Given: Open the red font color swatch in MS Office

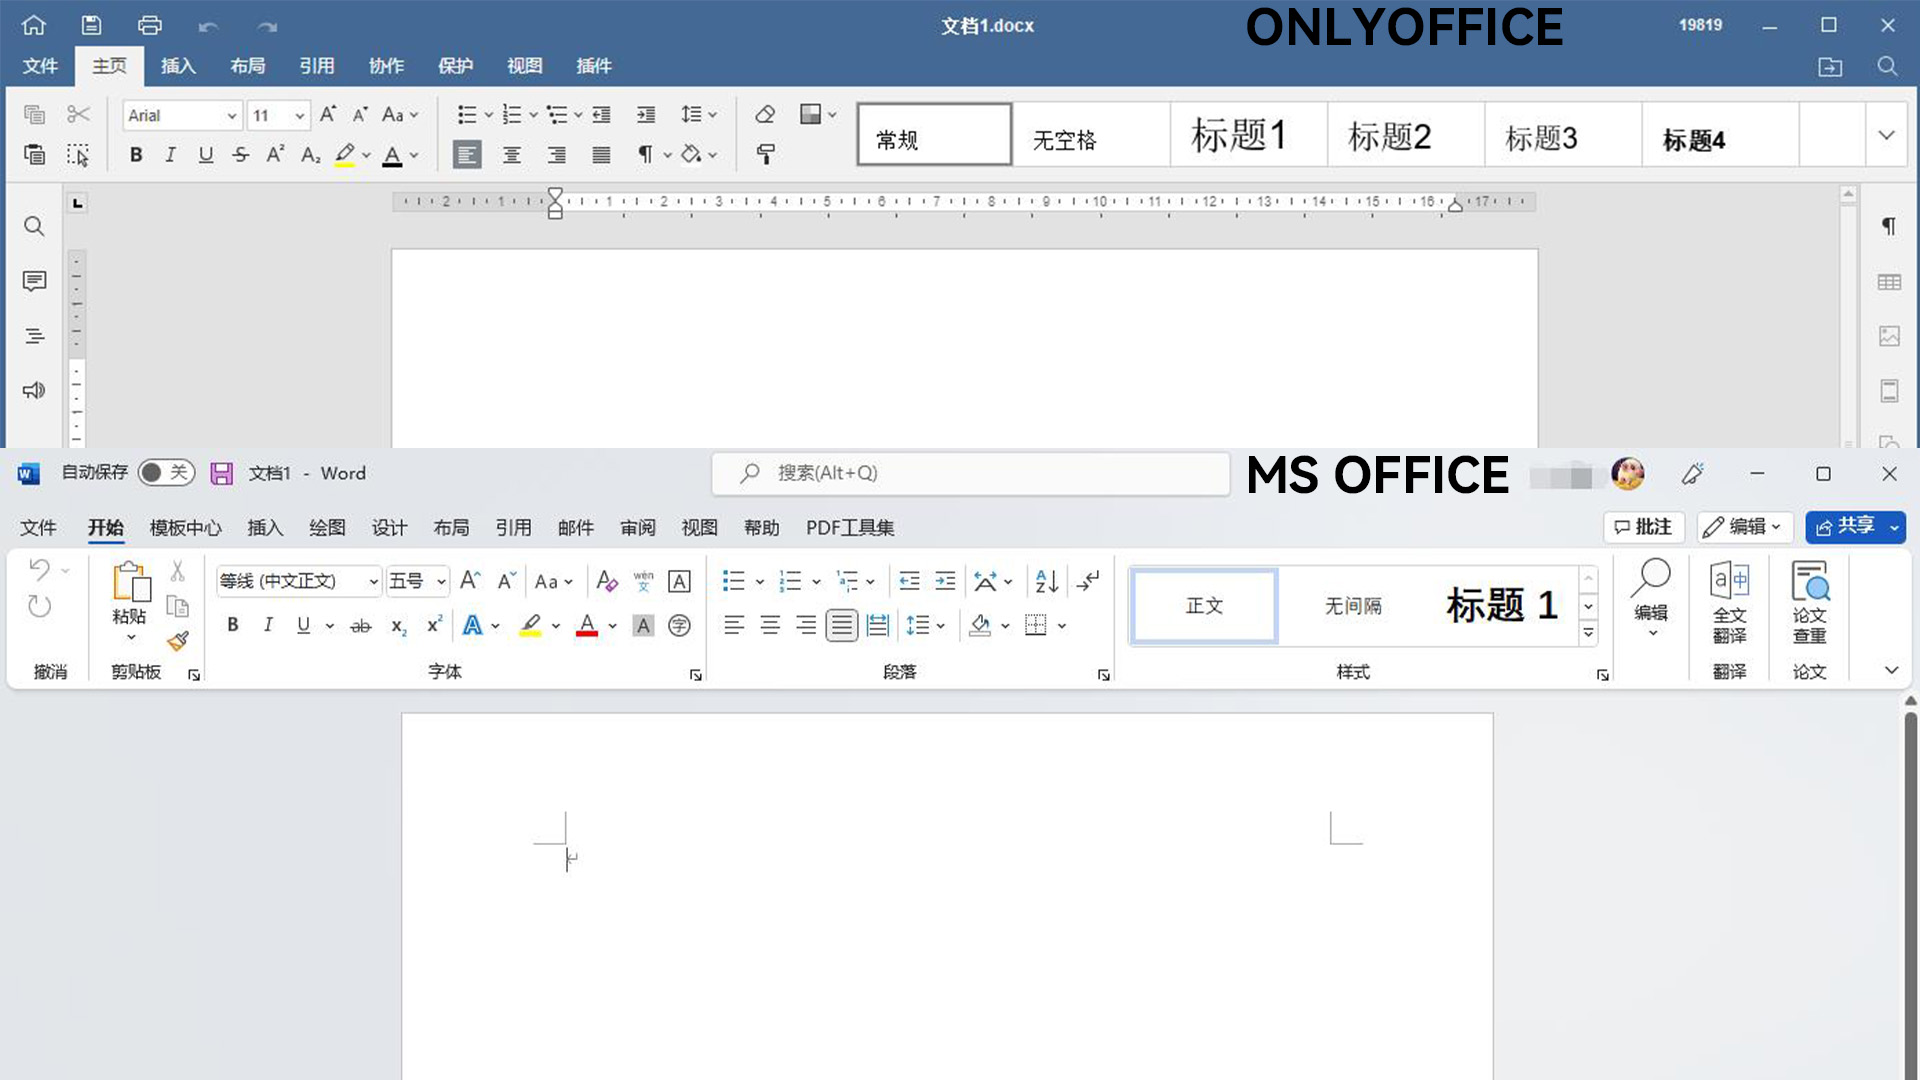Looking at the screenshot, I should pos(587,625).
